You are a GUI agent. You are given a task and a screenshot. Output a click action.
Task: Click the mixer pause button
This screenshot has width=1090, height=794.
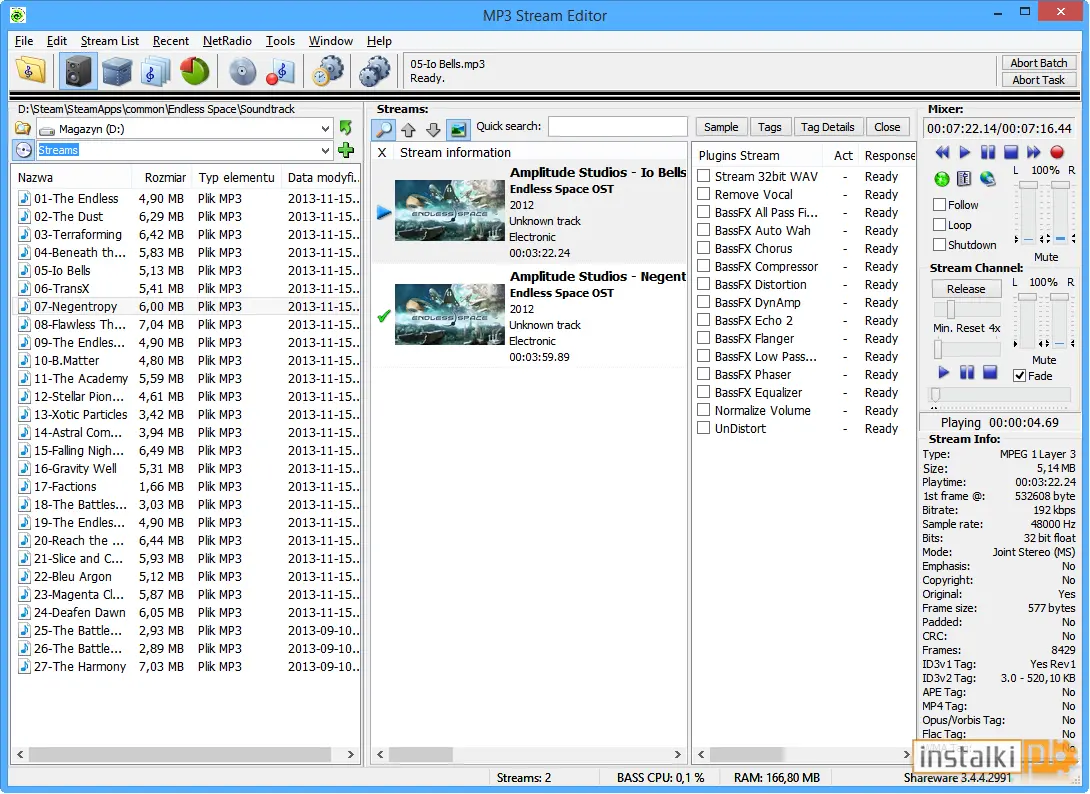tap(988, 152)
